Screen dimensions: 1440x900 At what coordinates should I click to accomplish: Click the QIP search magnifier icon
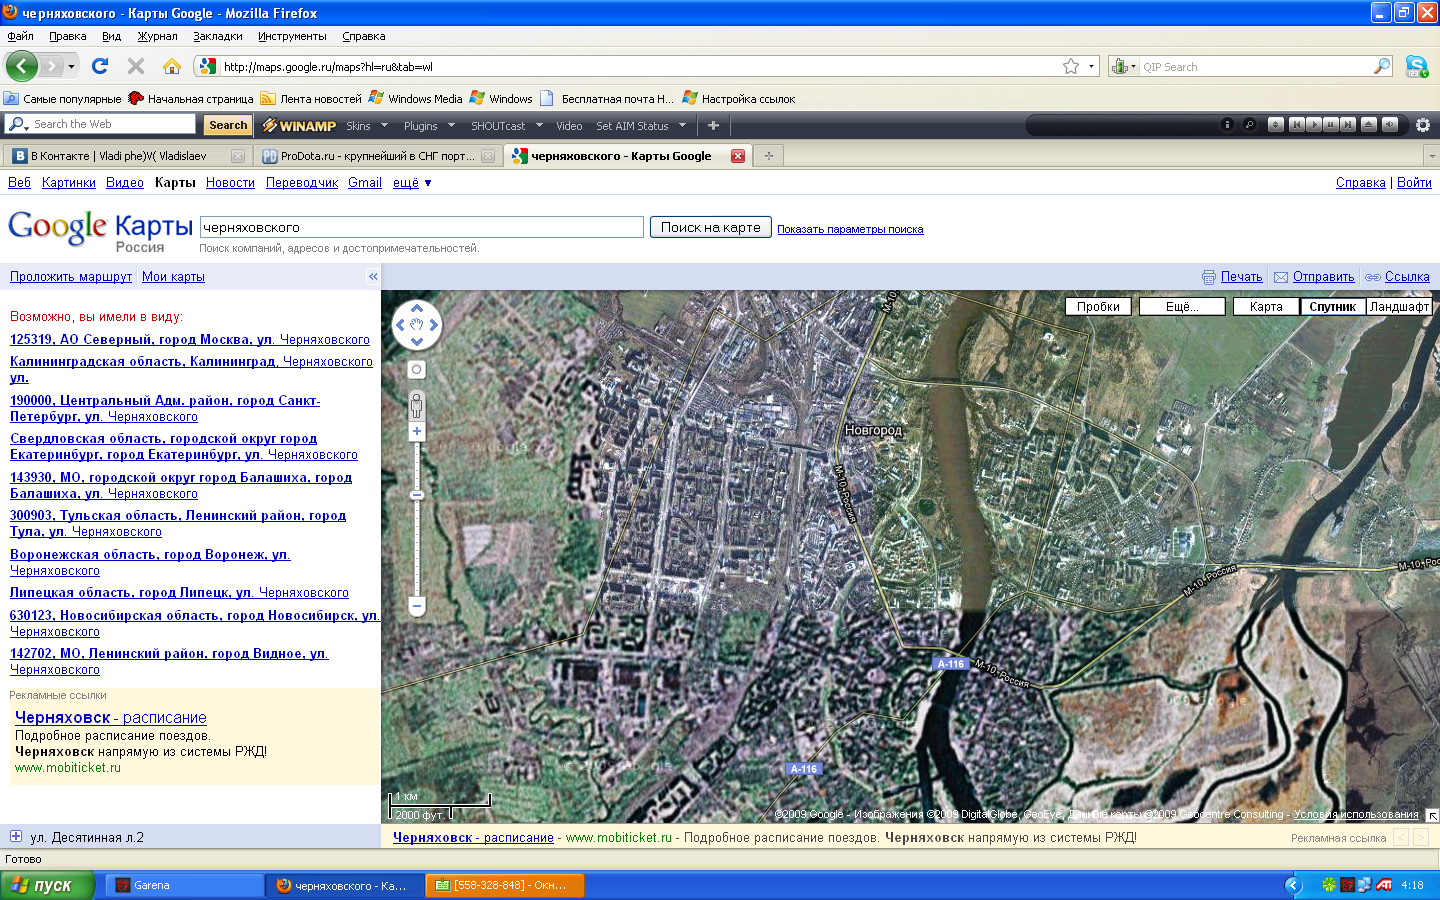click(x=1382, y=66)
